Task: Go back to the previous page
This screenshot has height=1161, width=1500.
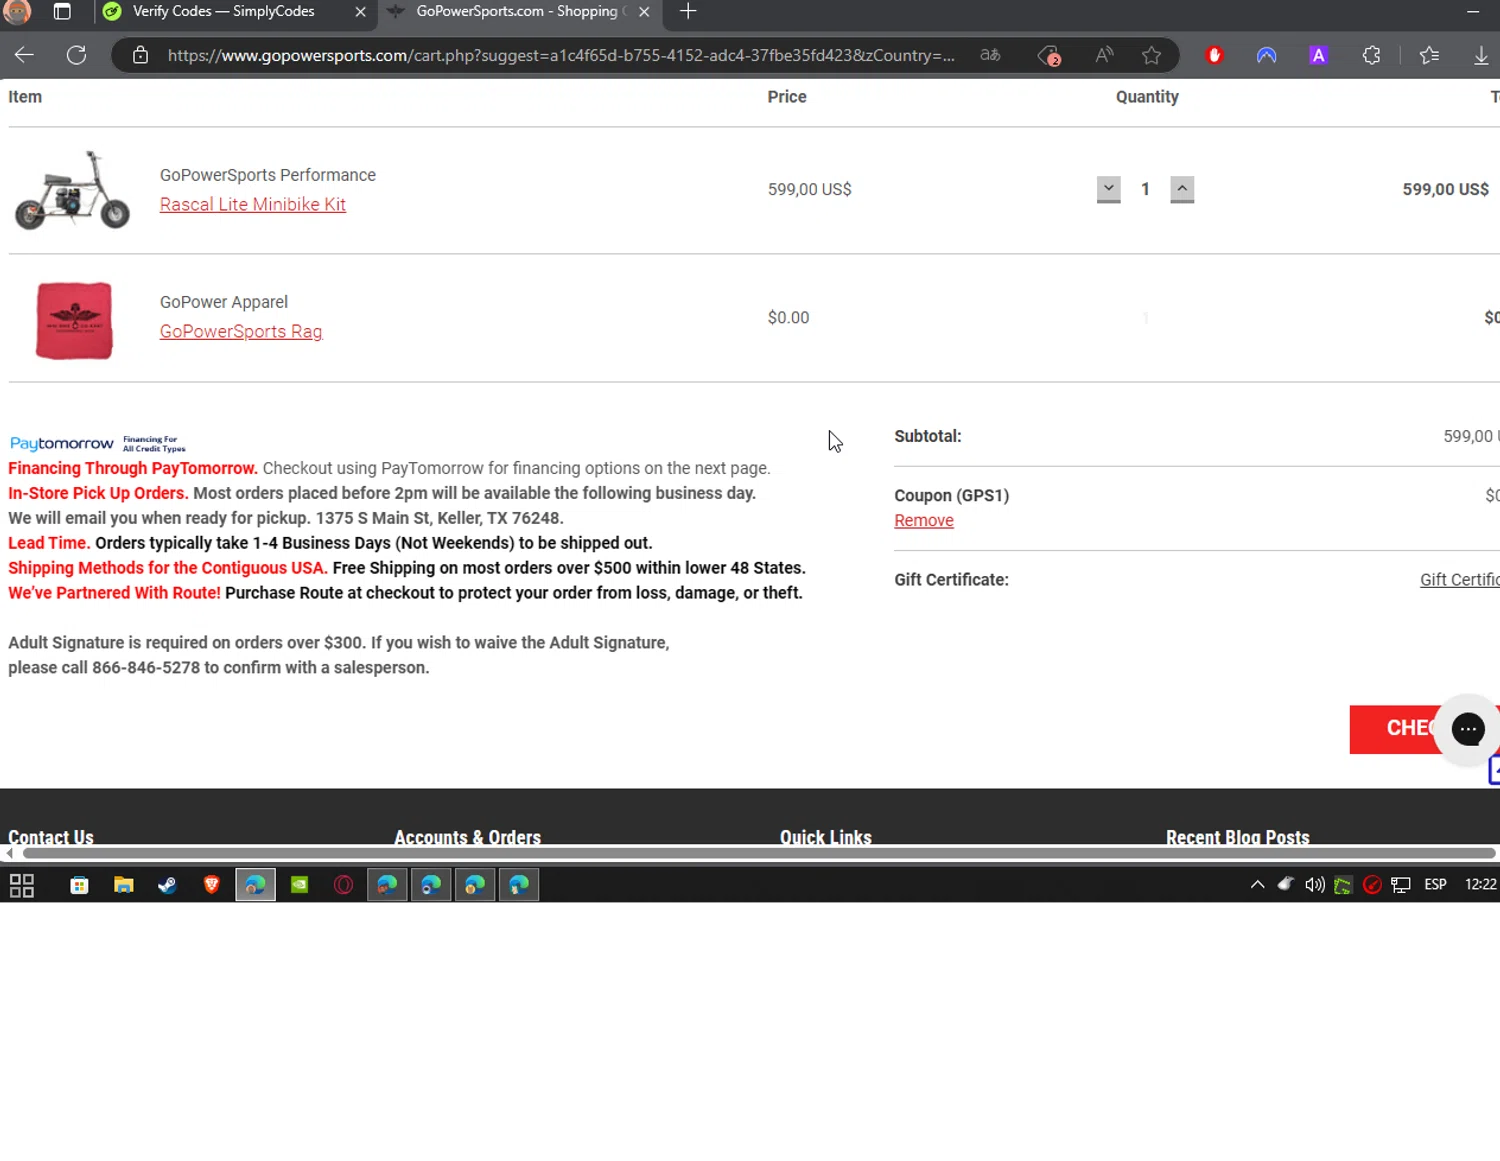Action: pyautogui.click(x=24, y=55)
